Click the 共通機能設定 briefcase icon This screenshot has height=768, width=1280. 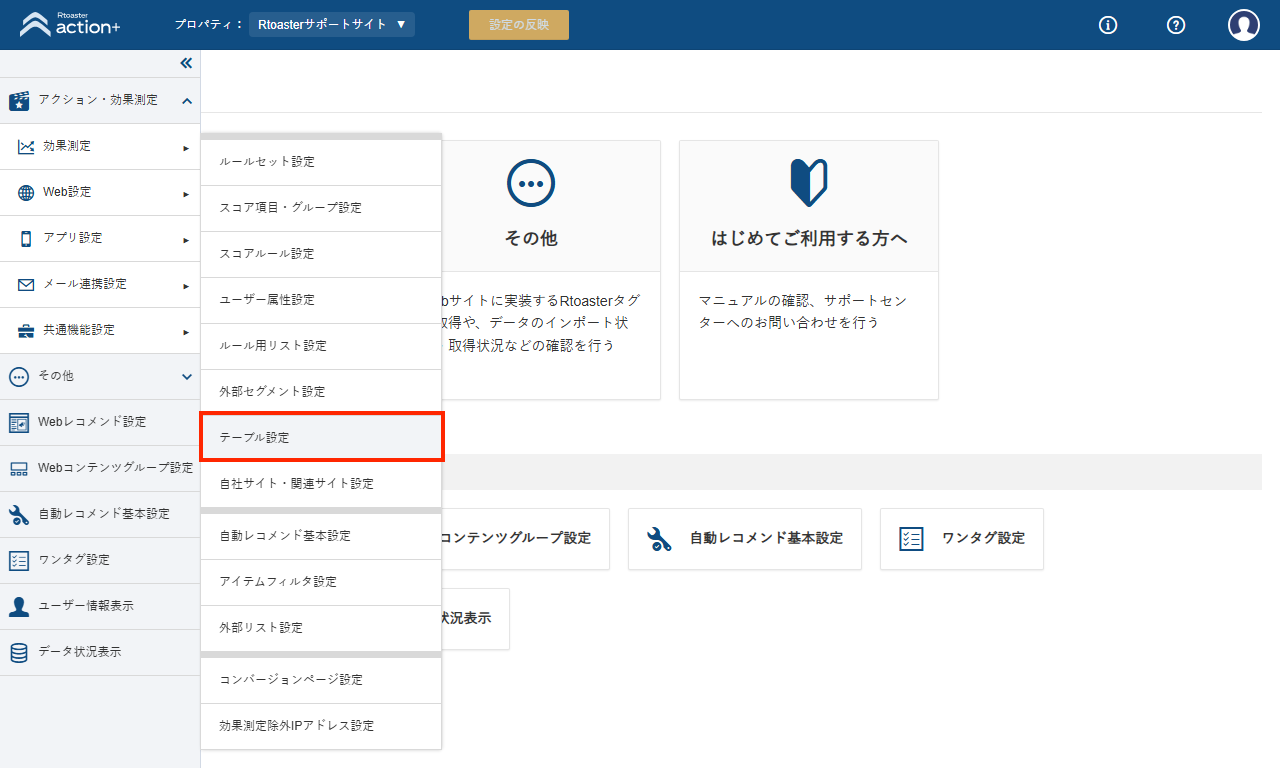pos(26,331)
